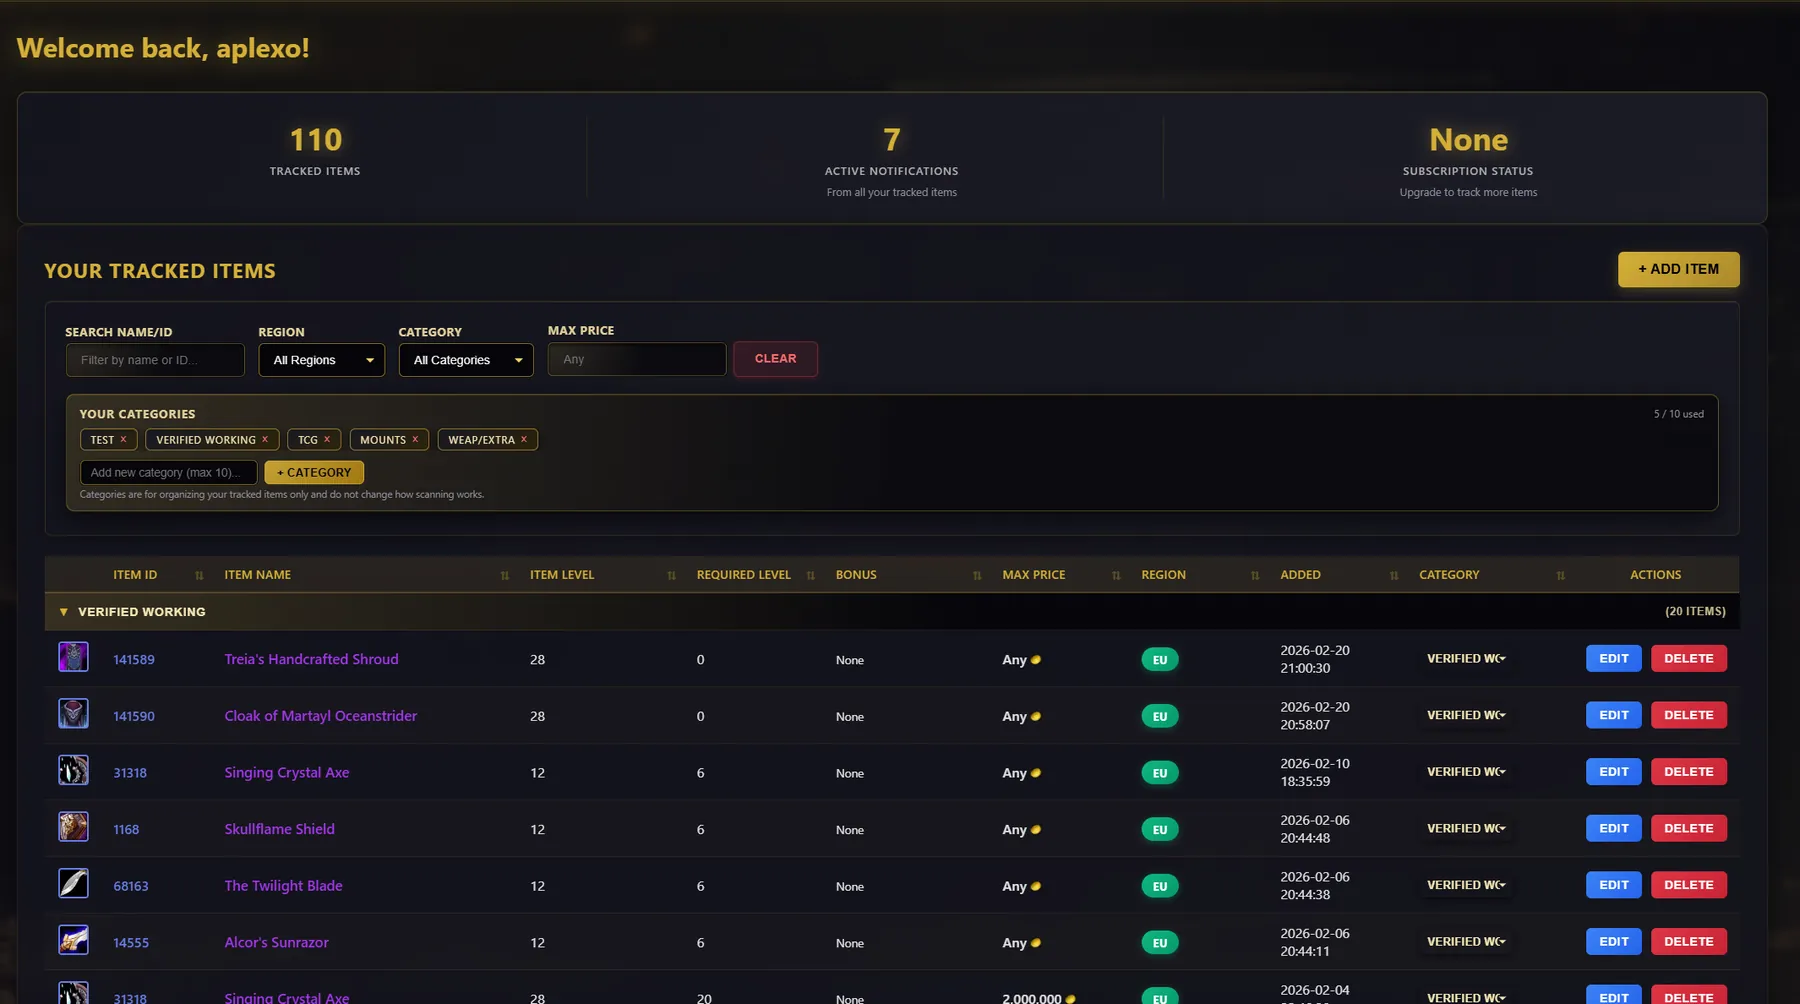This screenshot has height=1004, width=1800.
Task: Open the All Regions dropdown
Action: pos(322,360)
